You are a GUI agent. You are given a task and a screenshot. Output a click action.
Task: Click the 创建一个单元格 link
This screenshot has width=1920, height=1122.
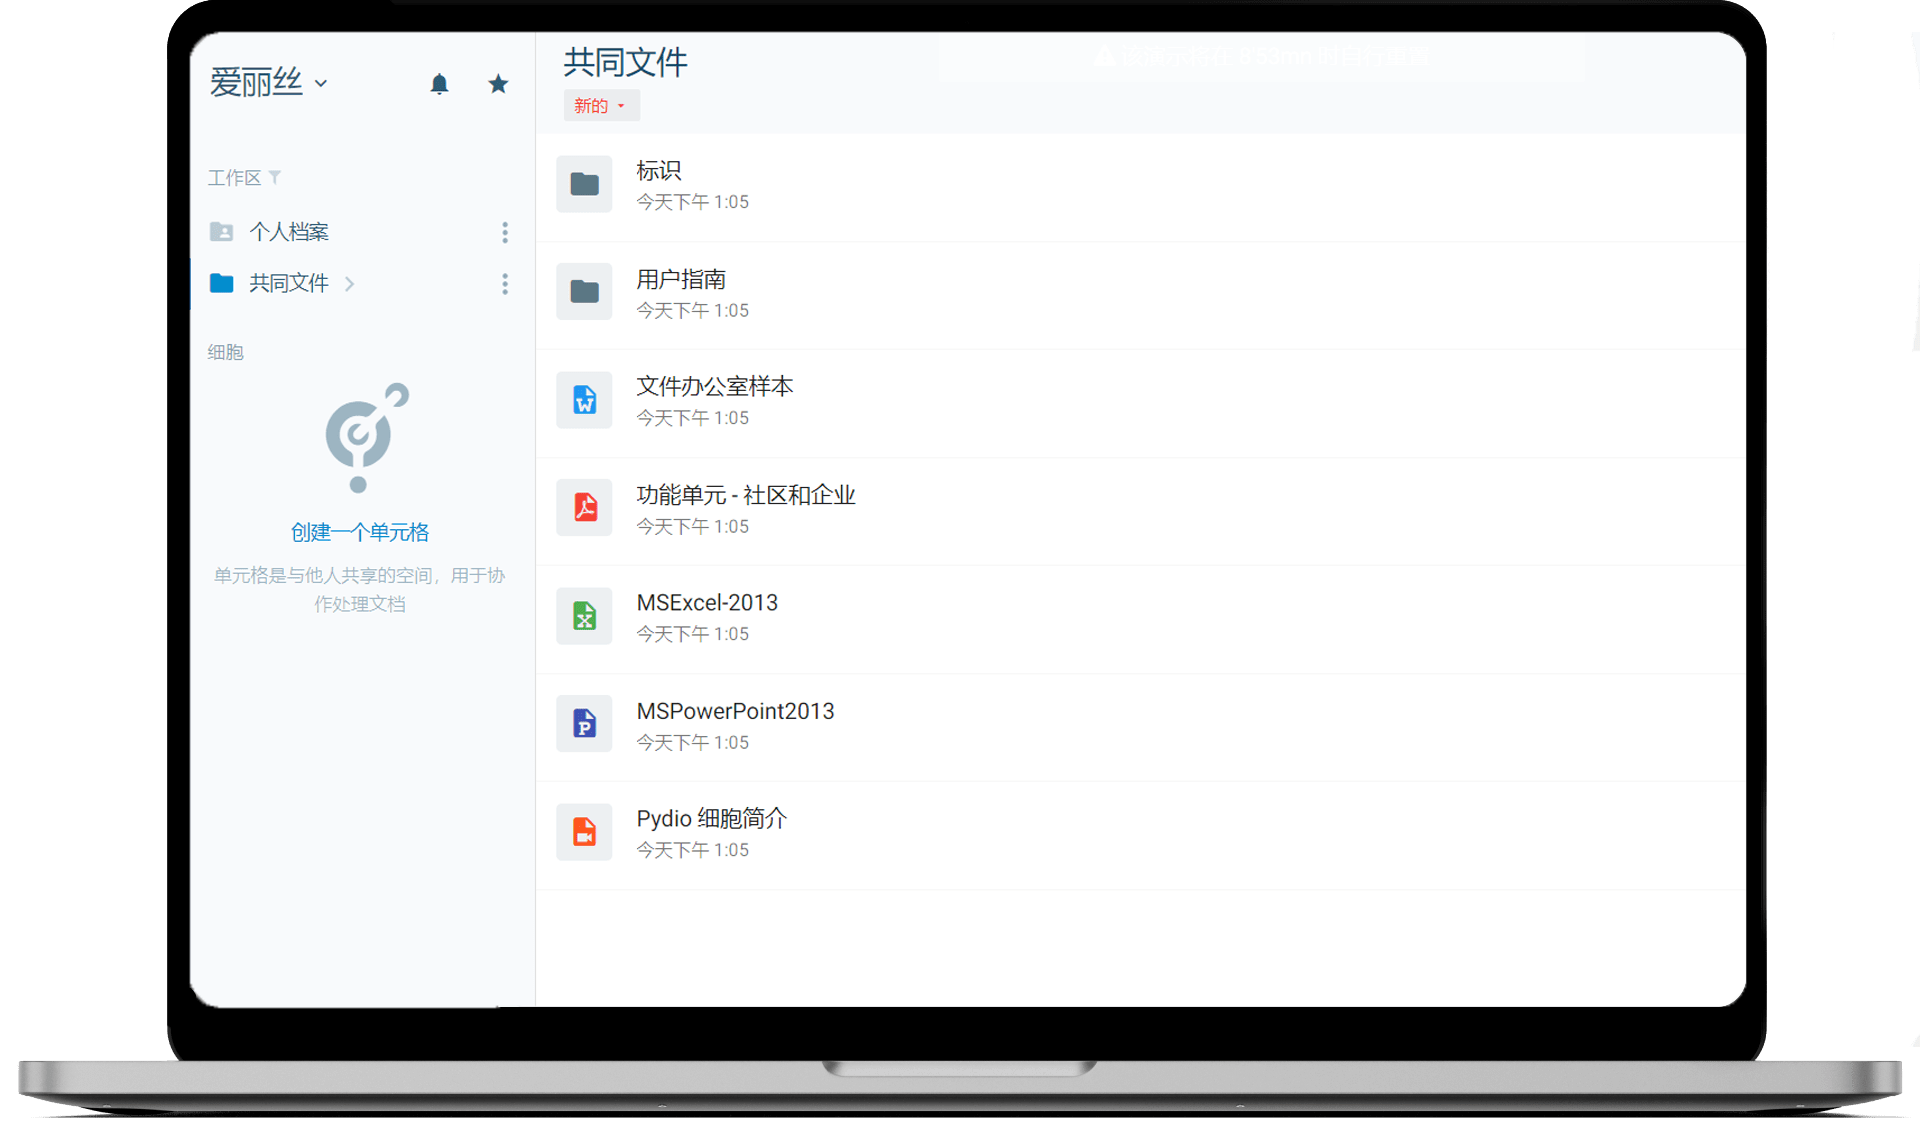point(360,532)
